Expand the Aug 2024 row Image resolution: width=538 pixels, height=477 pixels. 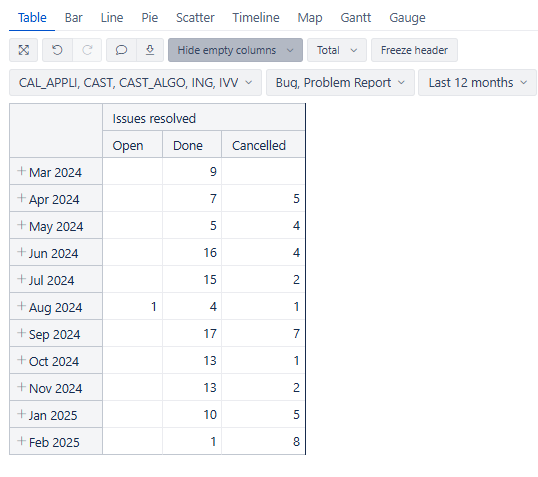[x=21, y=306]
